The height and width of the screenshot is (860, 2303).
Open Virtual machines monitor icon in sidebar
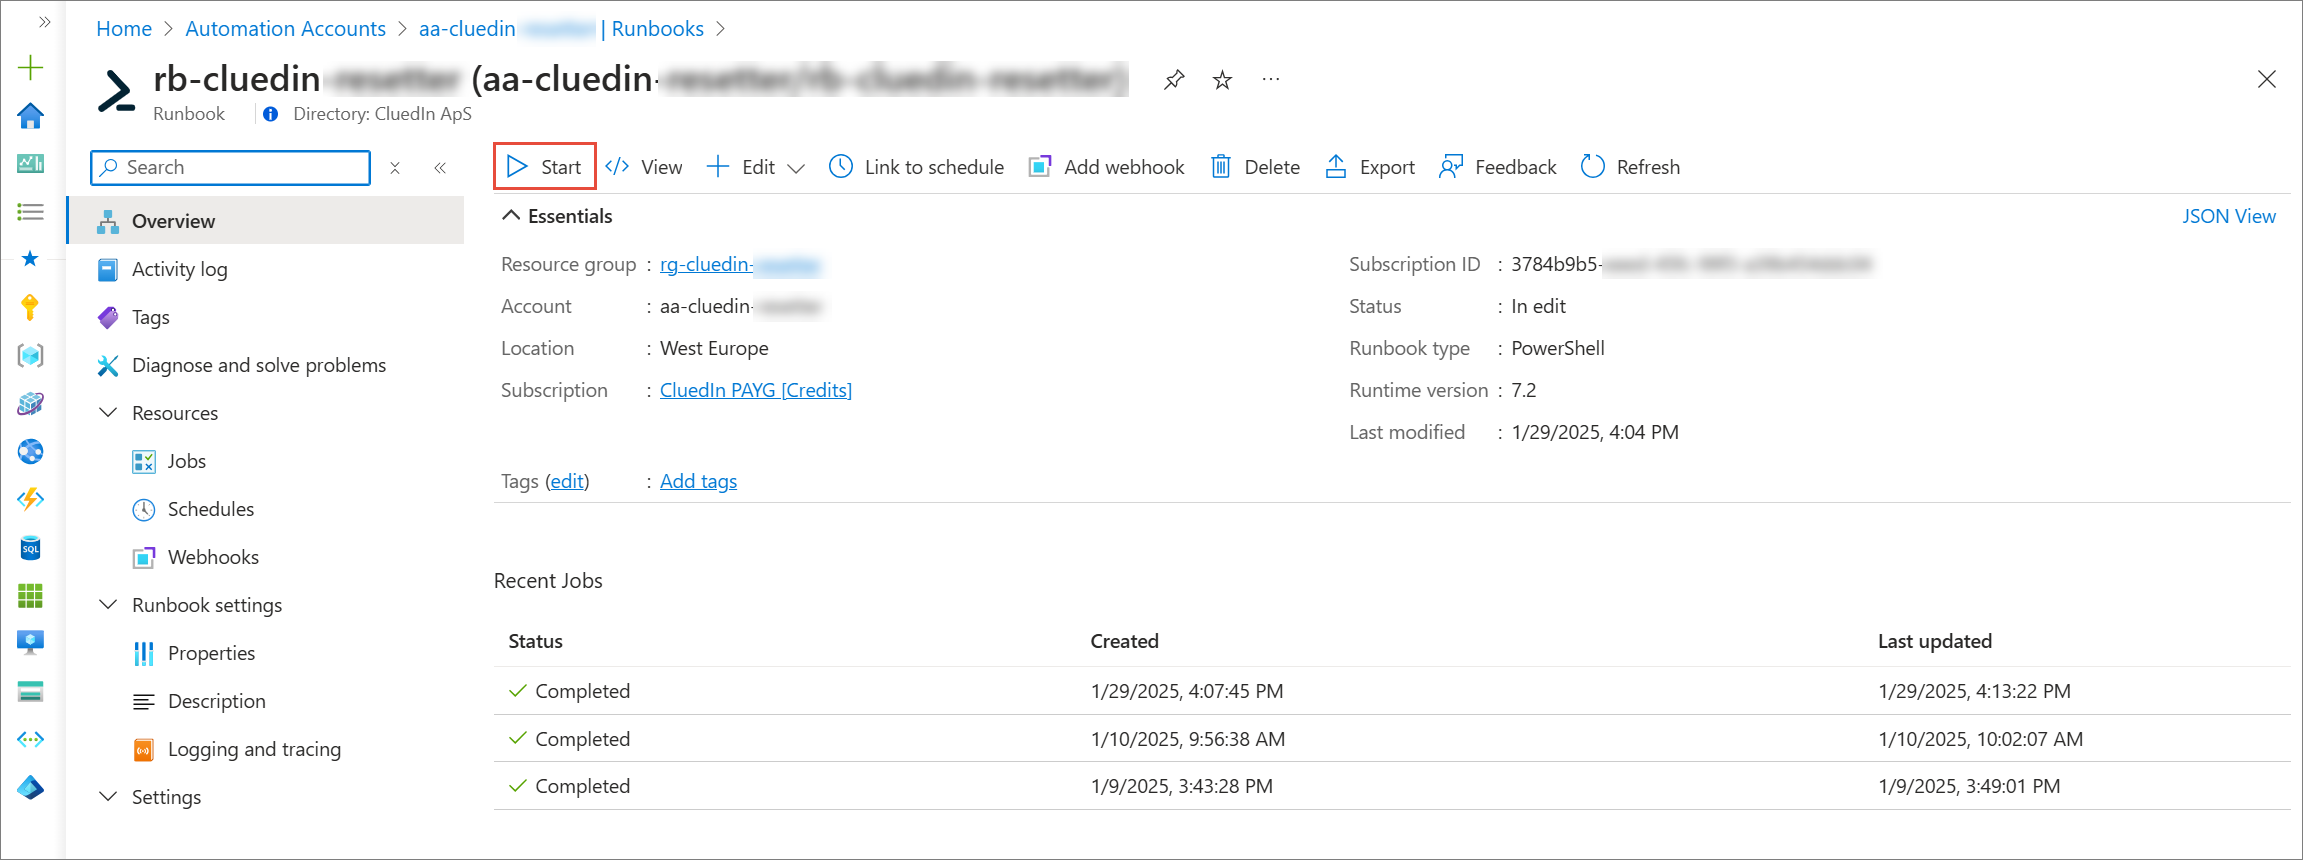pyautogui.click(x=31, y=643)
